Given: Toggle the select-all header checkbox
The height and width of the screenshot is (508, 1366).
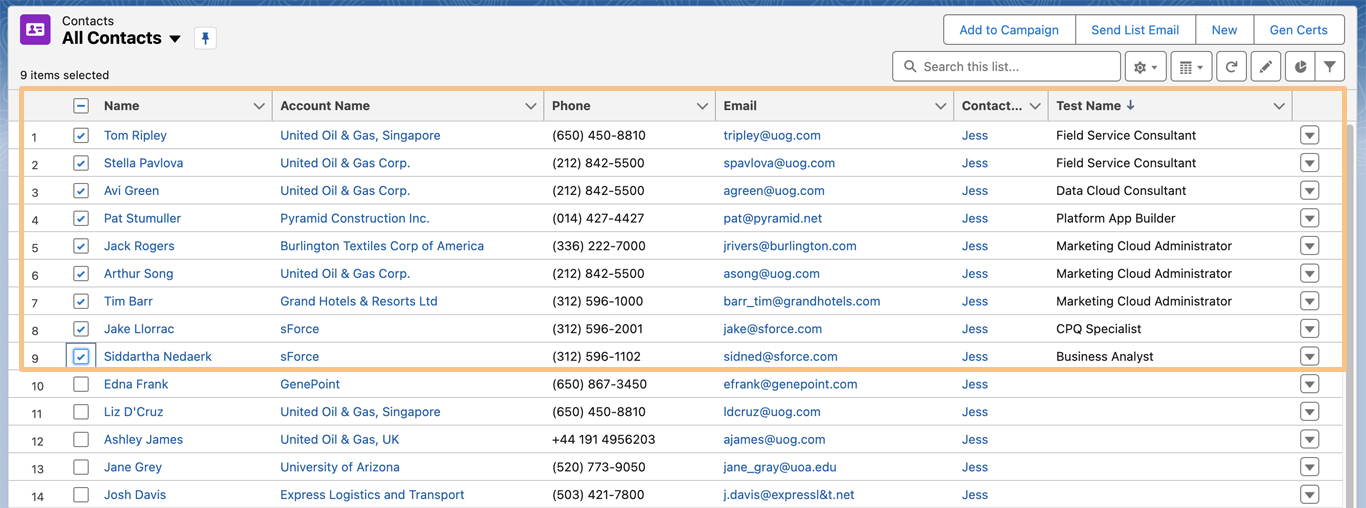Looking at the screenshot, I should click(81, 106).
